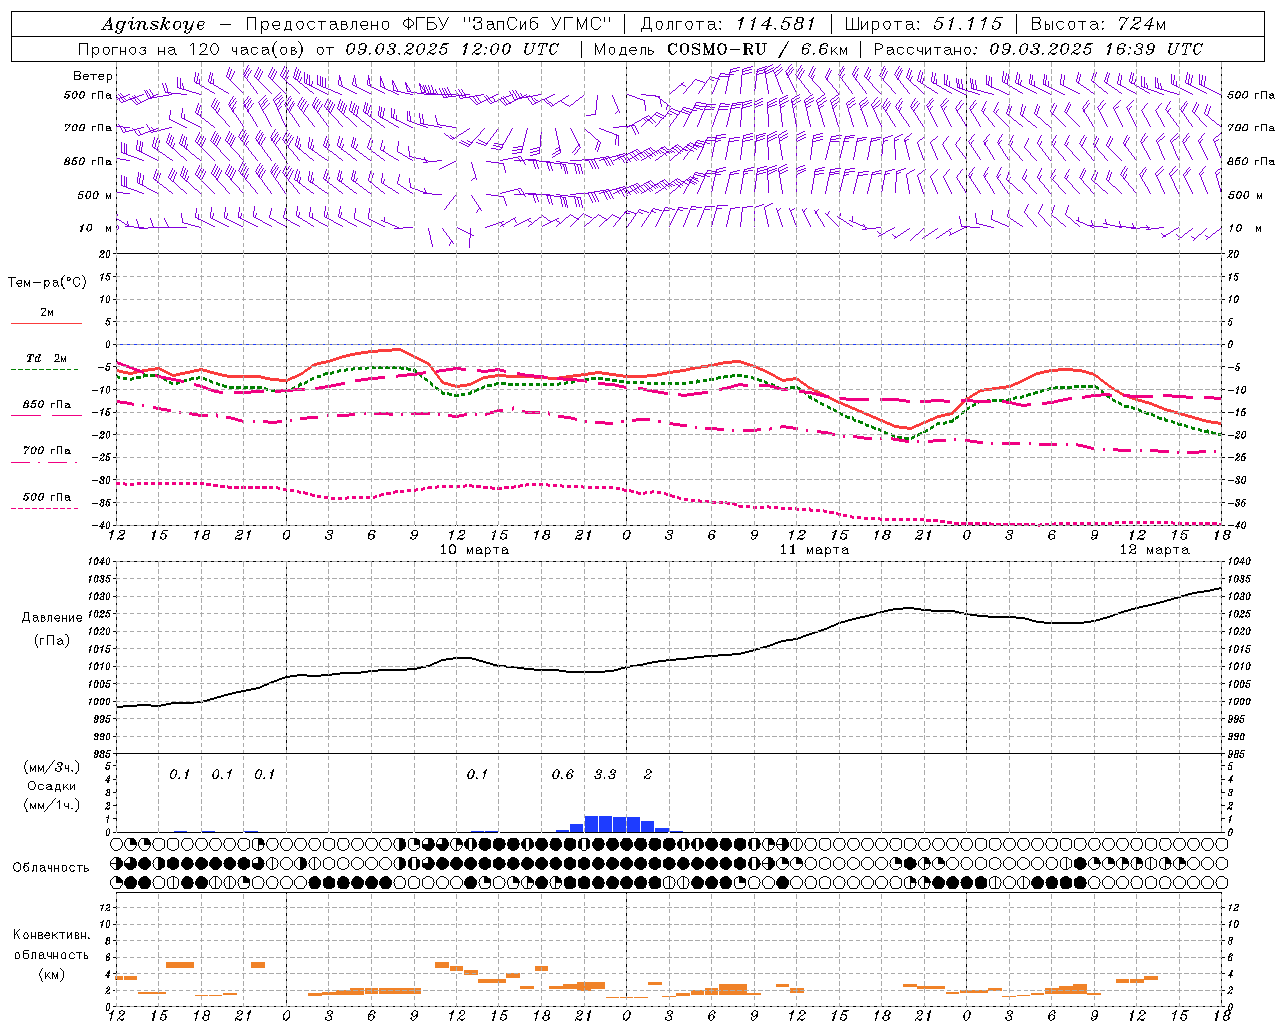Click the longitude value Долгота: 114.581
The width and height of the screenshot is (1280, 1024).
pos(728,24)
